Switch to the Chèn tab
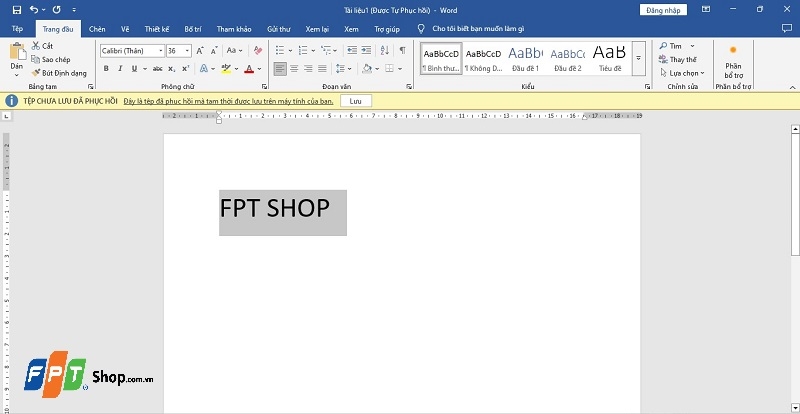The width and height of the screenshot is (800, 414). pos(97,29)
